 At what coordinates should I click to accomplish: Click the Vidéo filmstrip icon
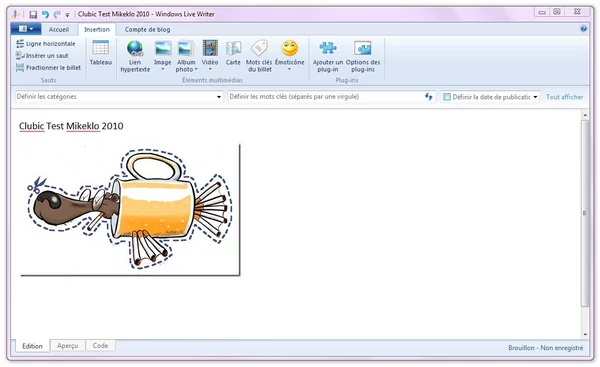point(210,49)
